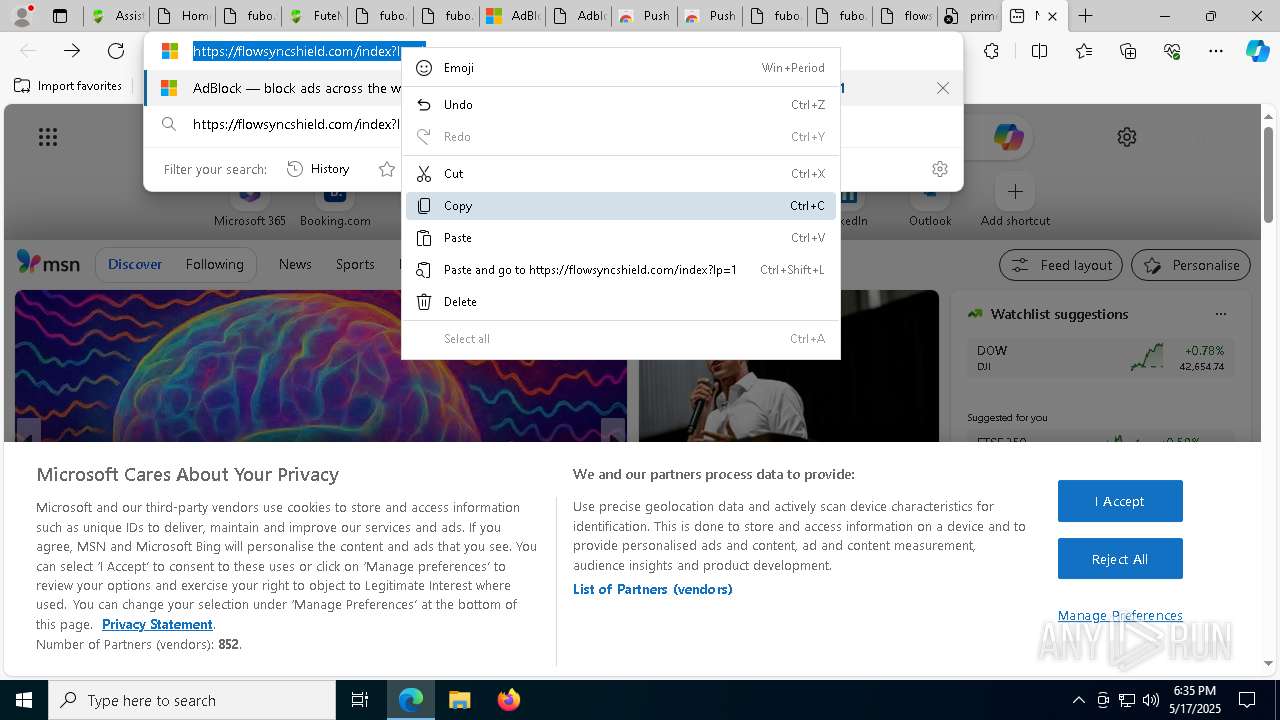Switch to the prim browser tab

pyautogui.click(x=971, y=16)
